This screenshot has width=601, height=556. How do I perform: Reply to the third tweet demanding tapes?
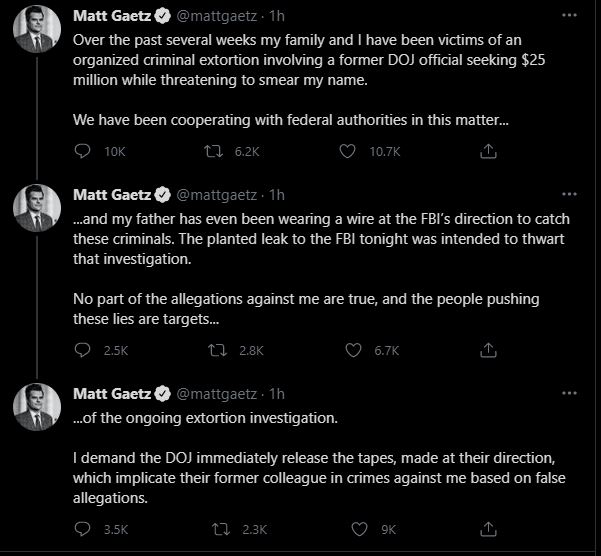click(83, 529)
